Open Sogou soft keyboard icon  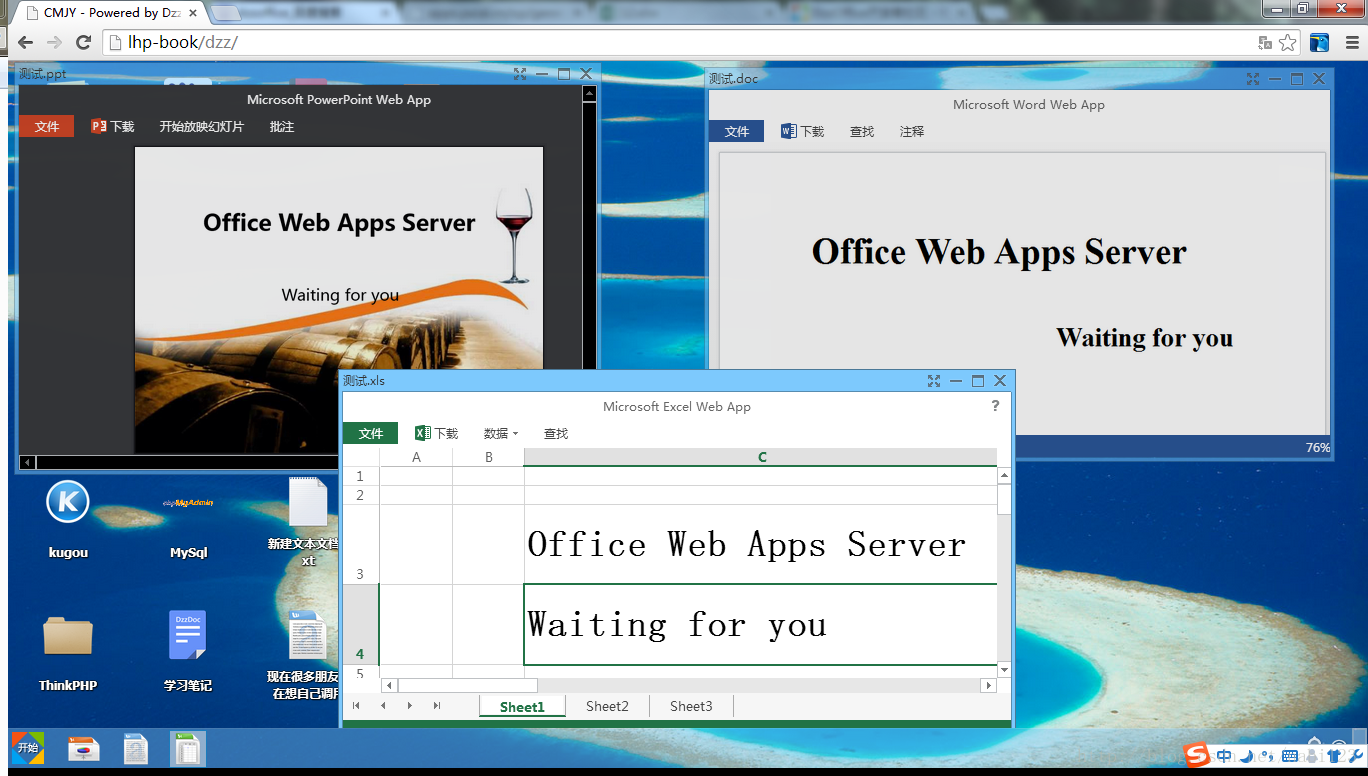pos(1289,756)
